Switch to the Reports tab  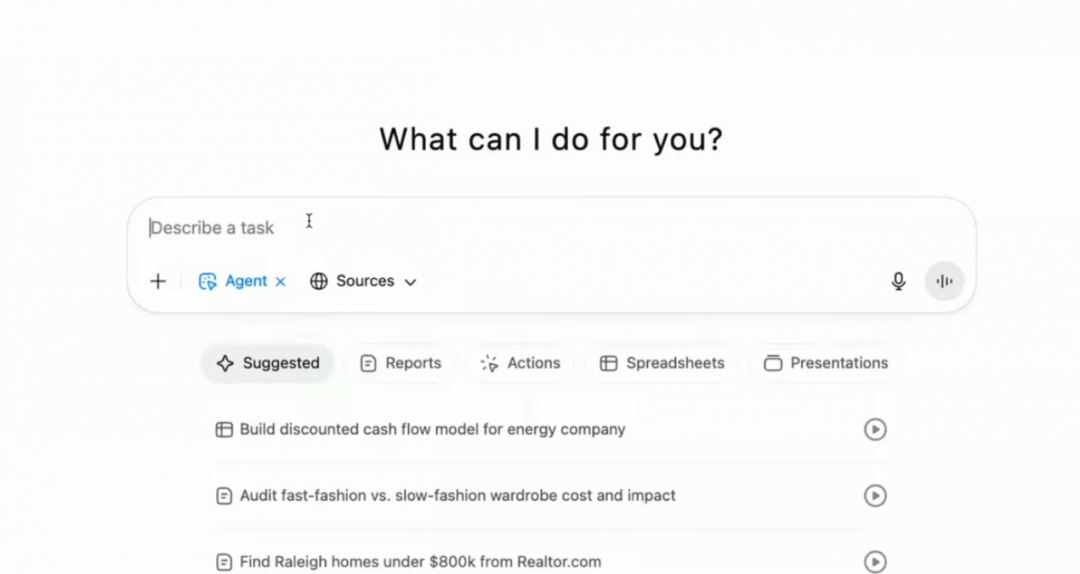click(400, 363)
